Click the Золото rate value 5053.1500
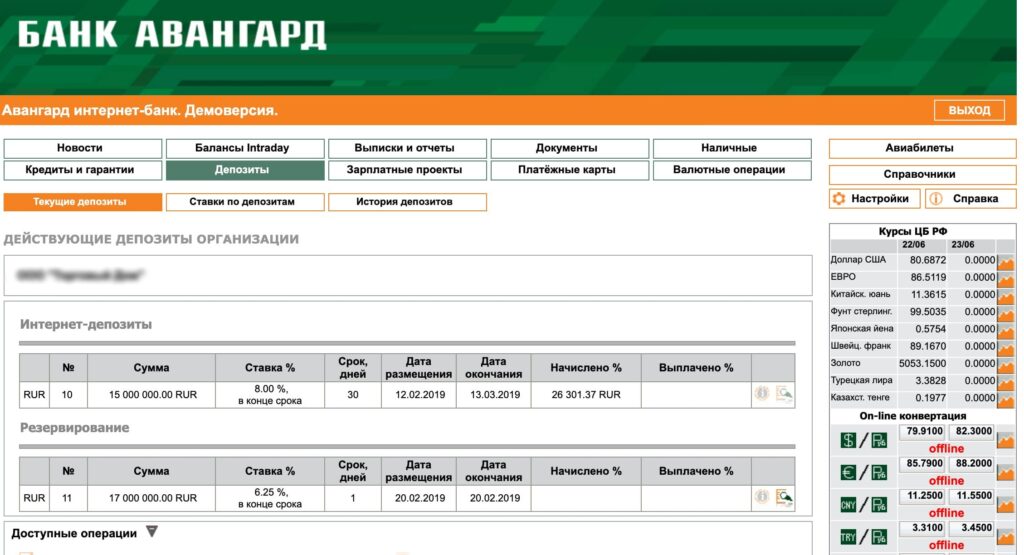 tap(922, 364)
